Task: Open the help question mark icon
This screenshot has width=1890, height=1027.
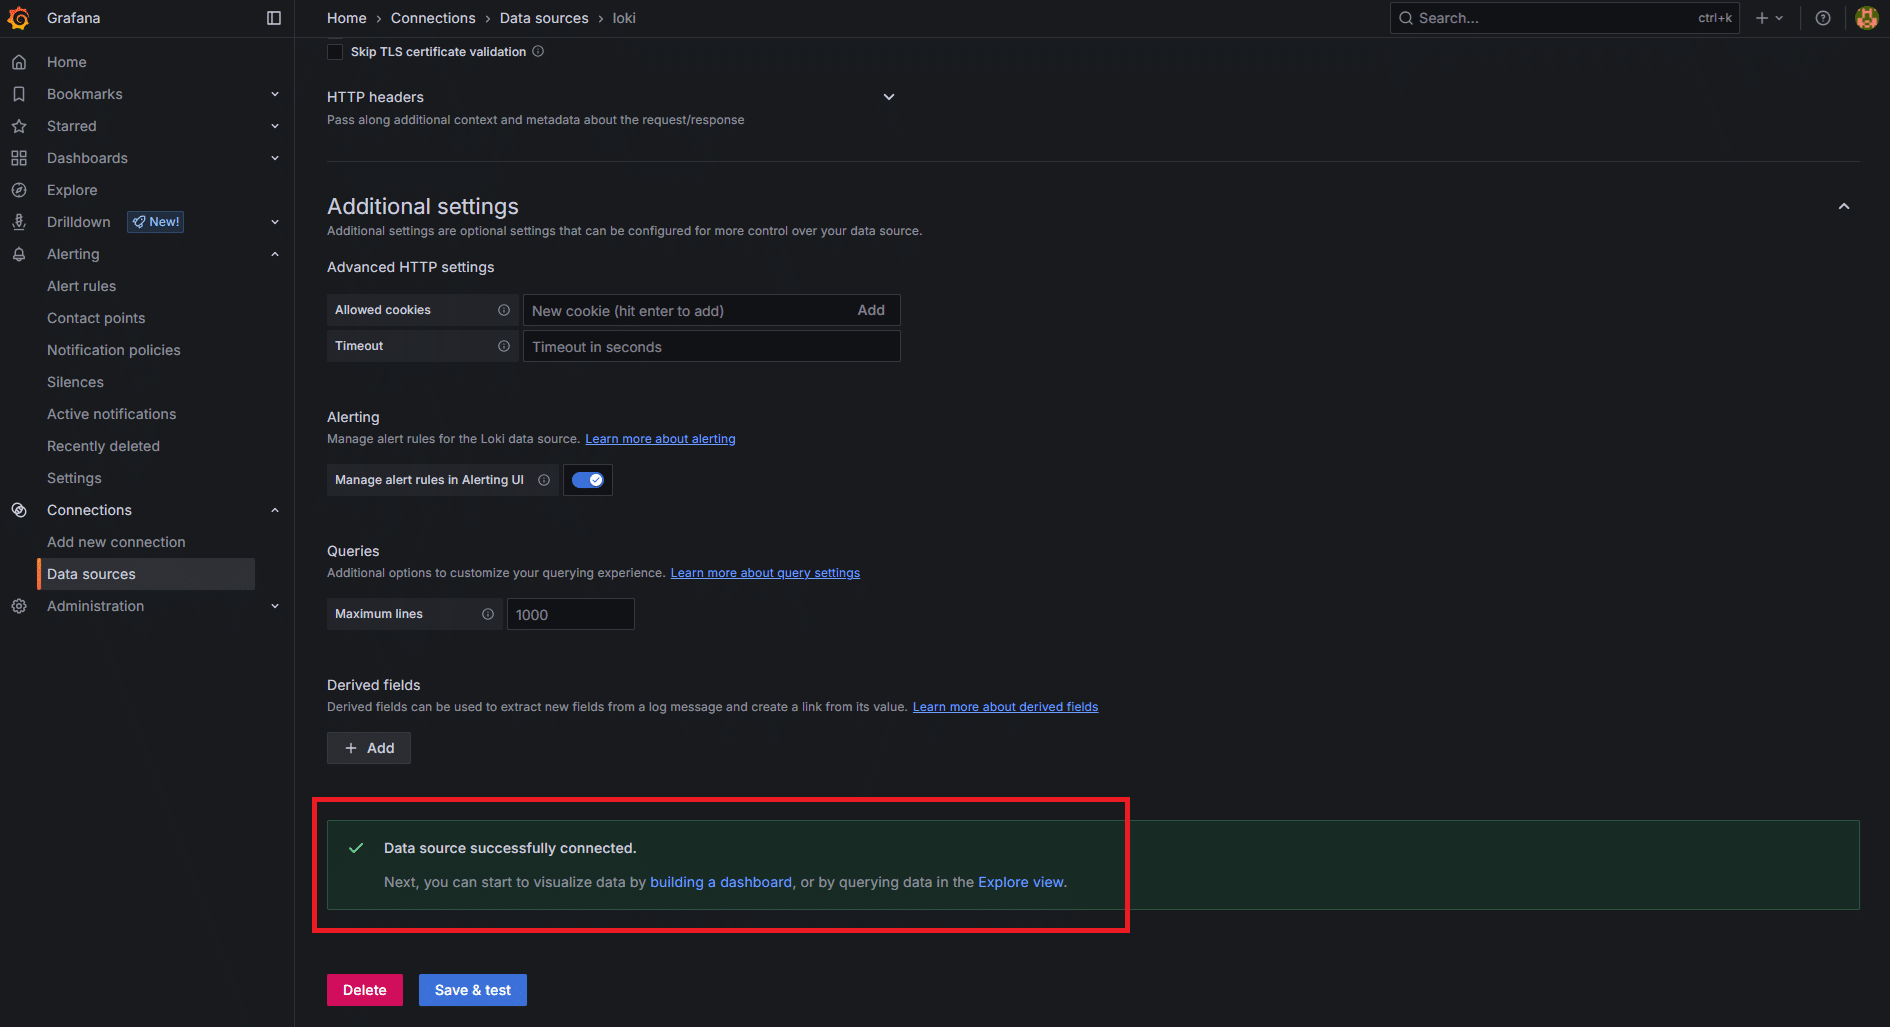Action: 1823,18
